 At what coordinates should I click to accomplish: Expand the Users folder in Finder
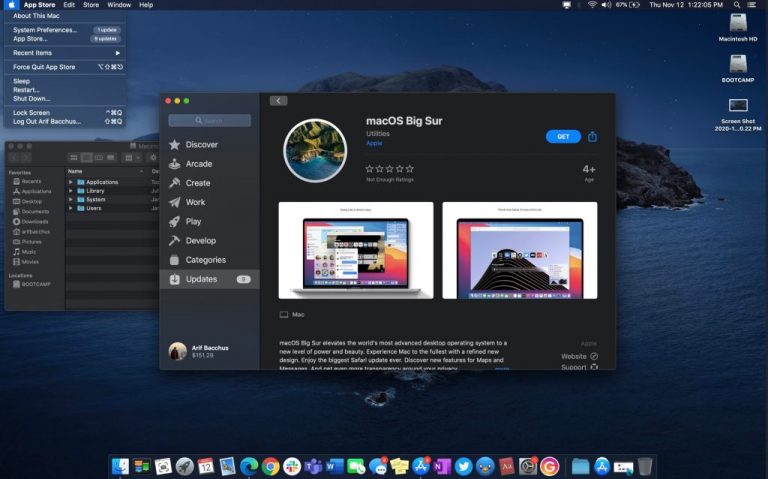(71, 208)
